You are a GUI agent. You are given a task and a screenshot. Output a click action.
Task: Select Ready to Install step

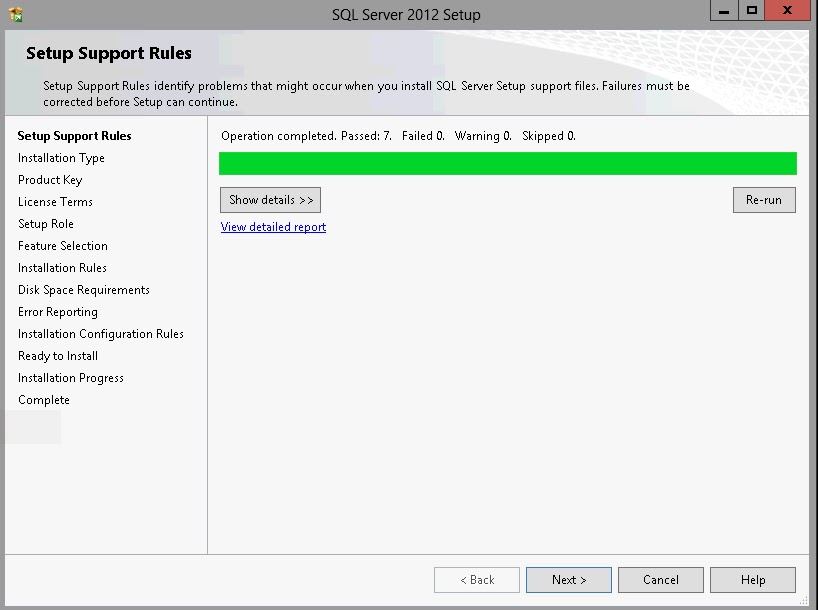point(58,356)
